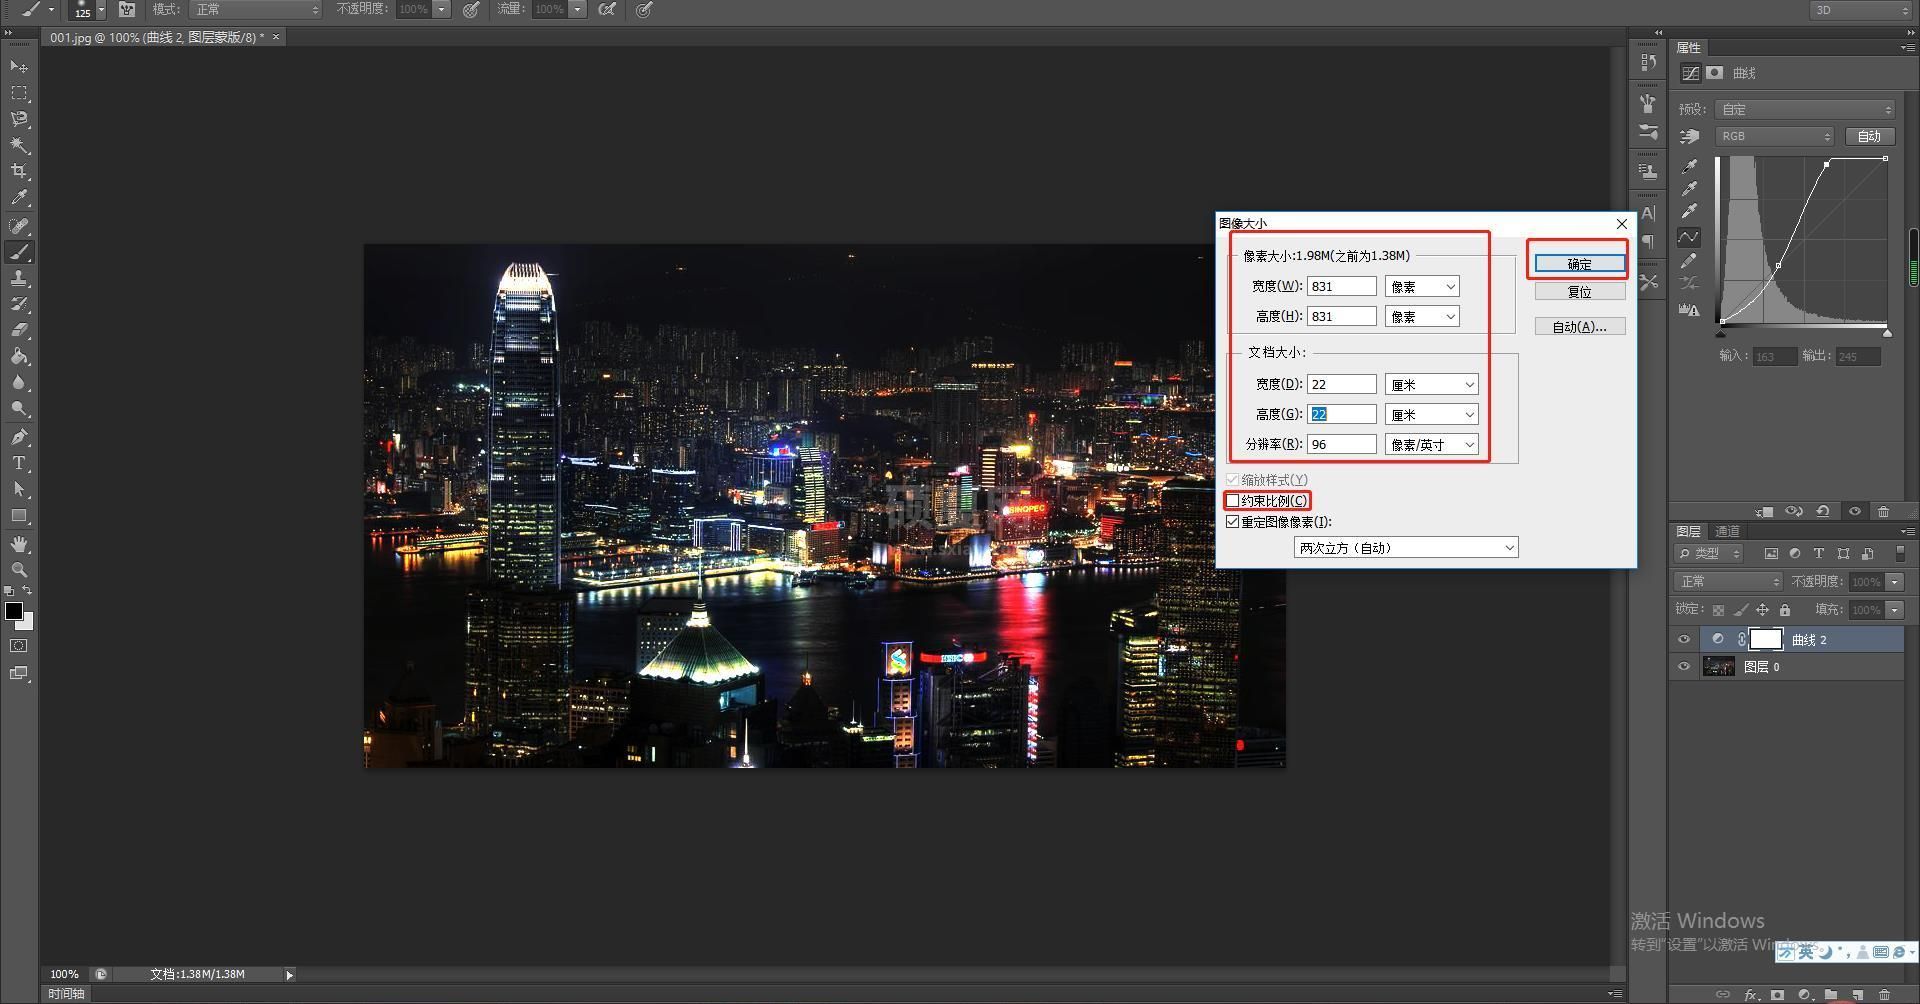Select the Pen tool
The height and width of the screenshot is (1004, 1920).
19,437
